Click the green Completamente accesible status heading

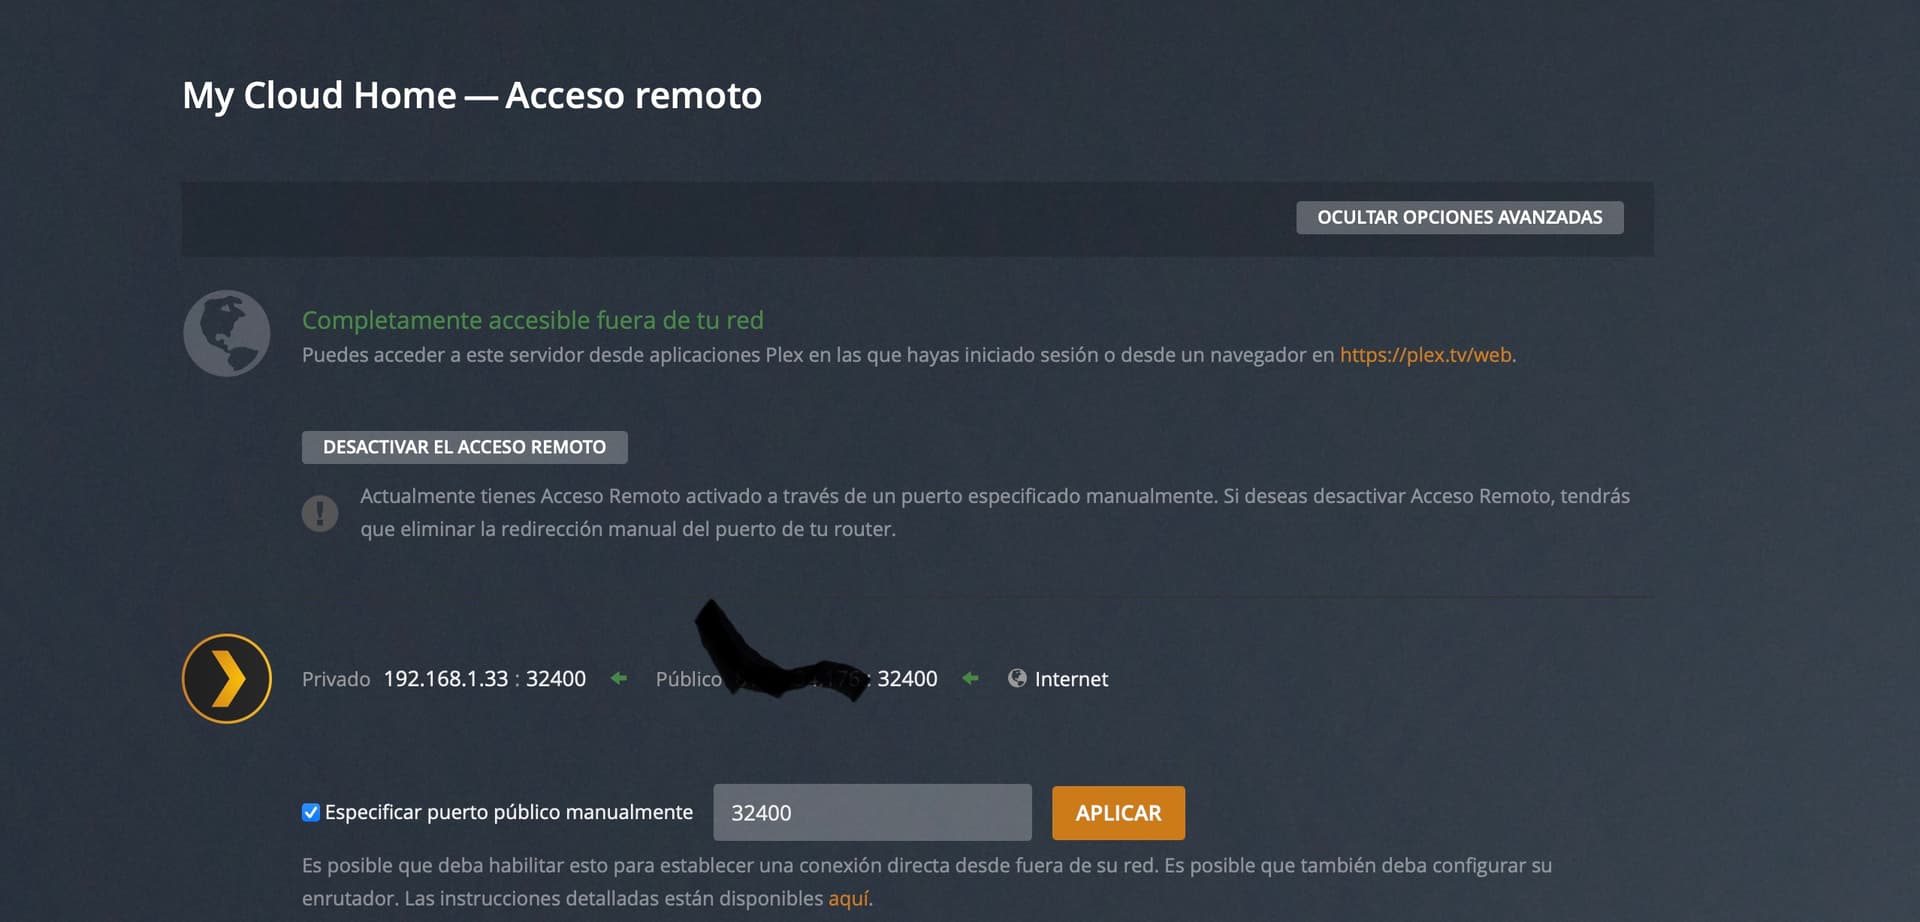point(533,320)
